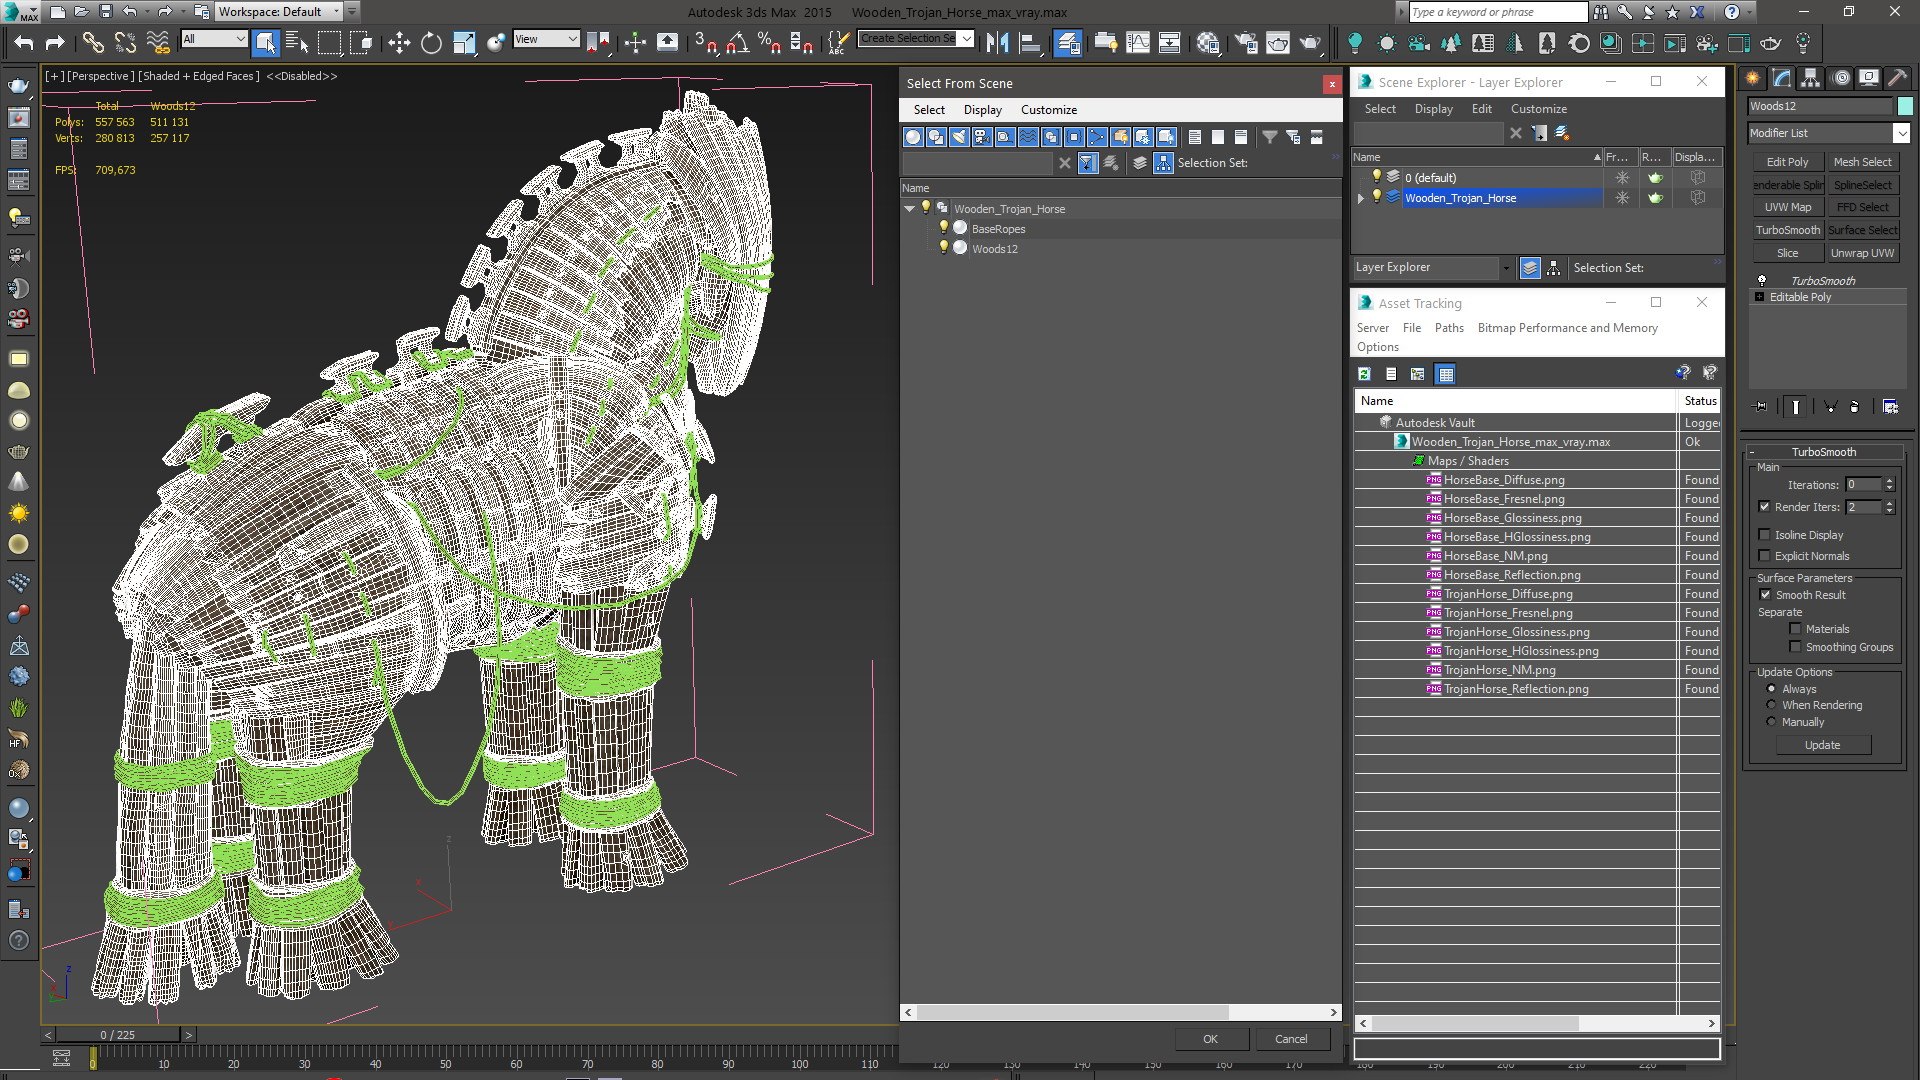Viewport: 1920px width, 1080px height.
Task: Click the Render Production teapot icon
Action: coord(1310,42)
